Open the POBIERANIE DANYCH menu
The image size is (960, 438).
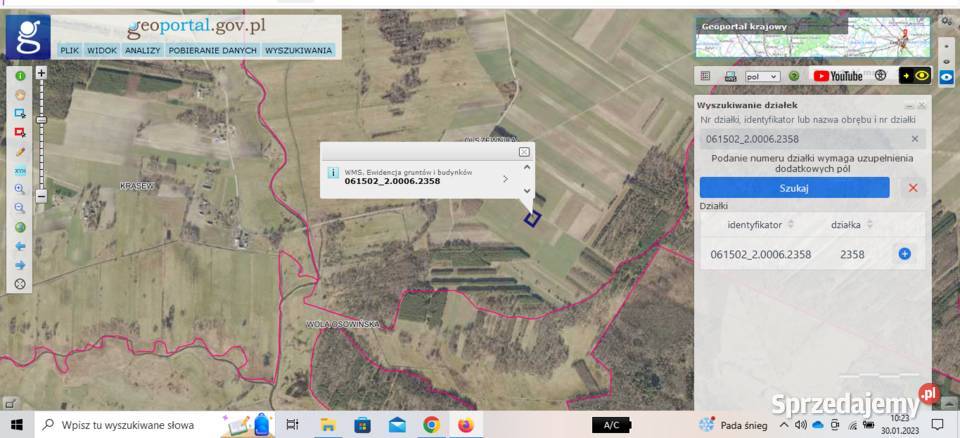tap(212, 51)
